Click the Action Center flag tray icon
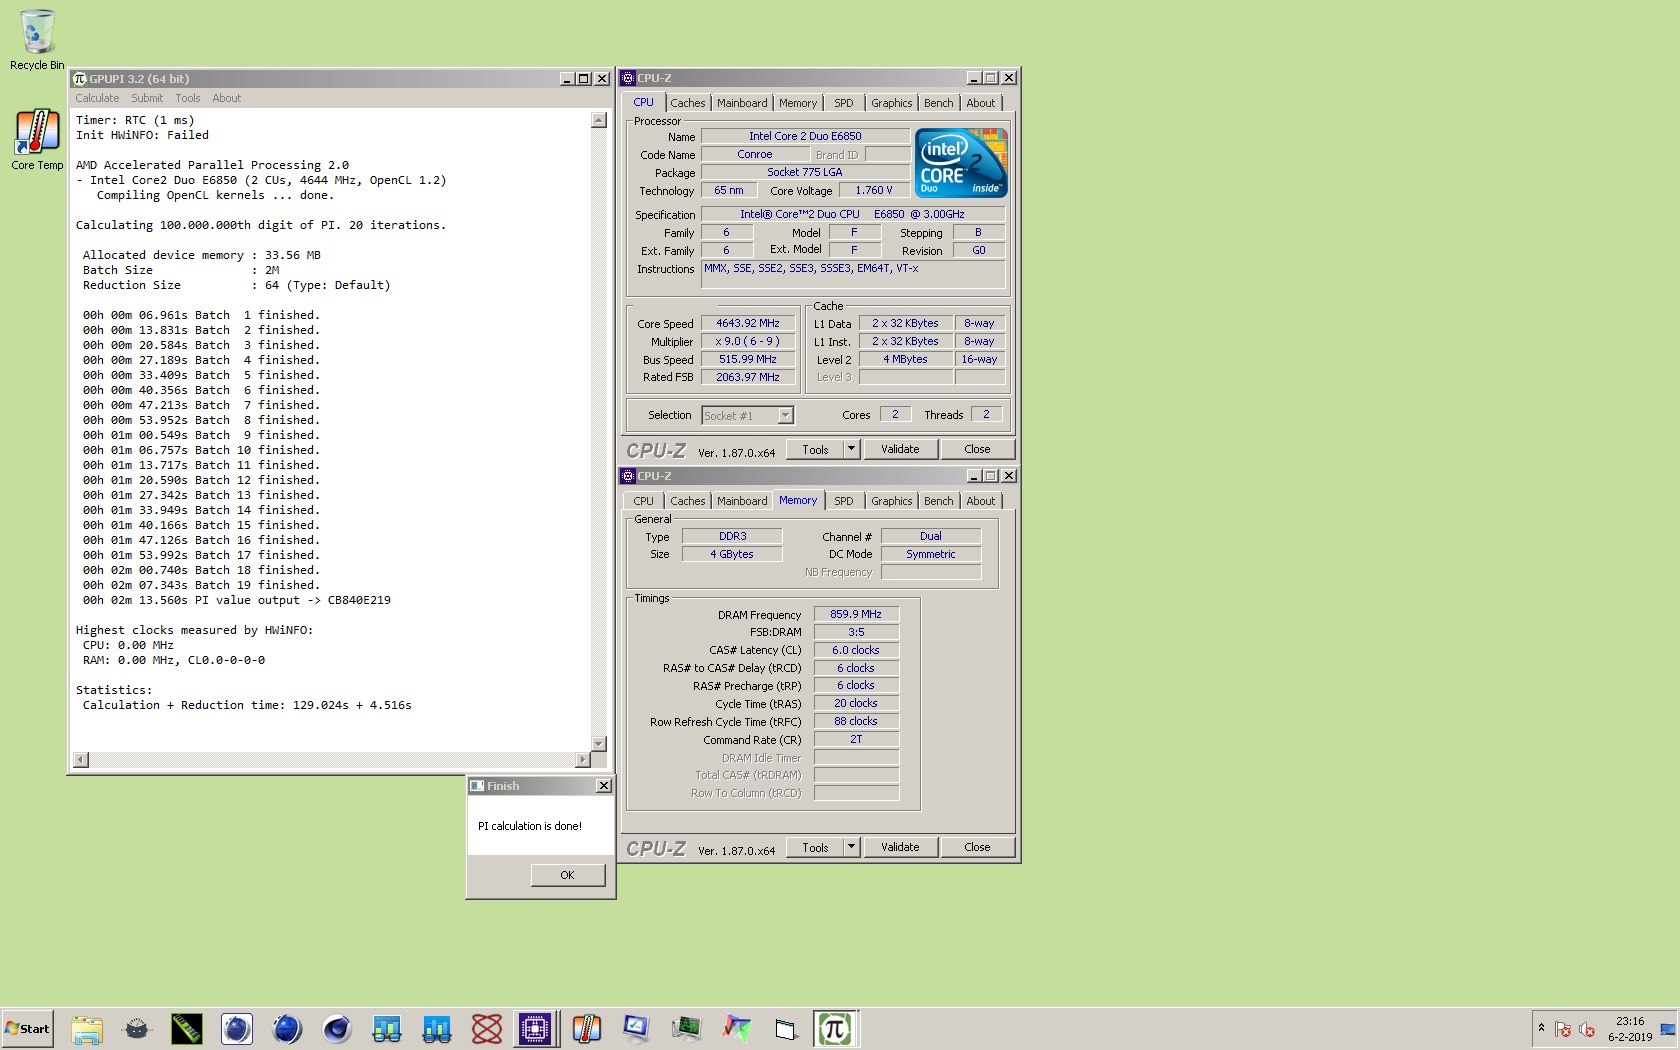This screenshot has width=1680, height=1050. (1563, 1029)
